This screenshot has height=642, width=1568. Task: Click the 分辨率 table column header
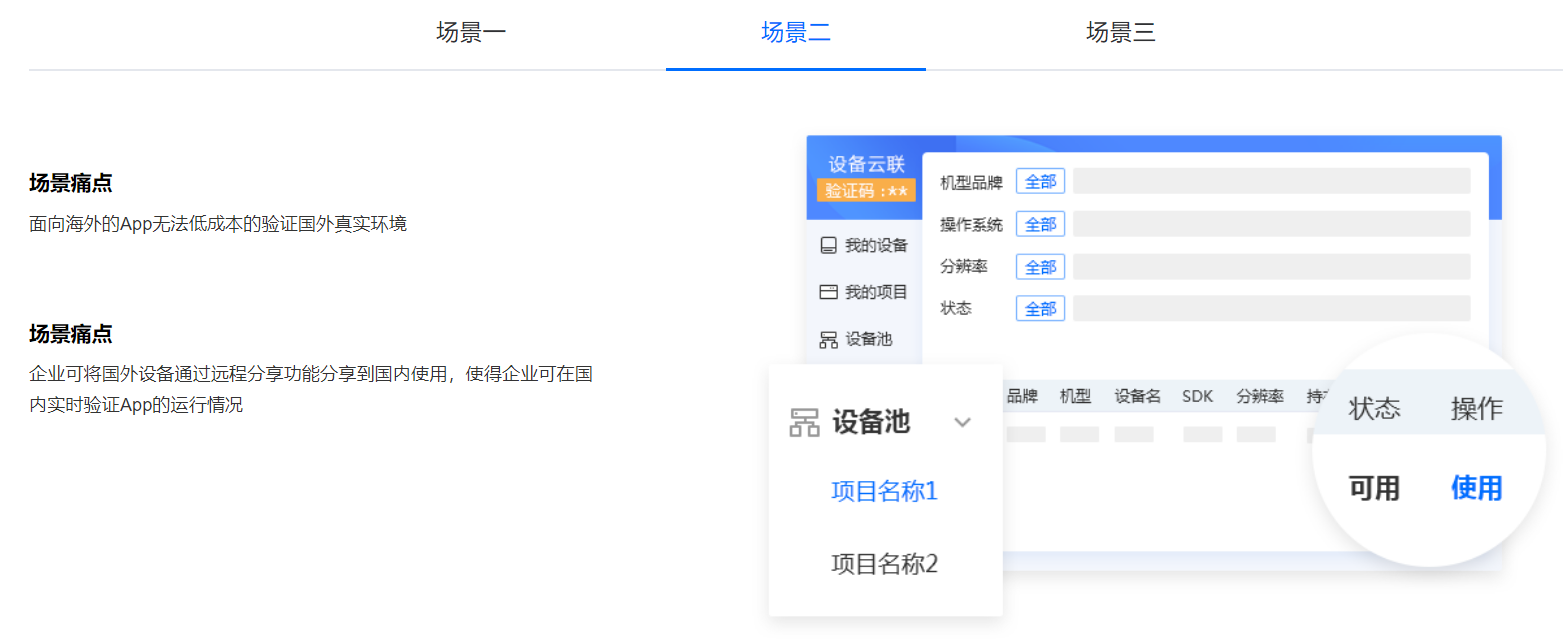1260,396
